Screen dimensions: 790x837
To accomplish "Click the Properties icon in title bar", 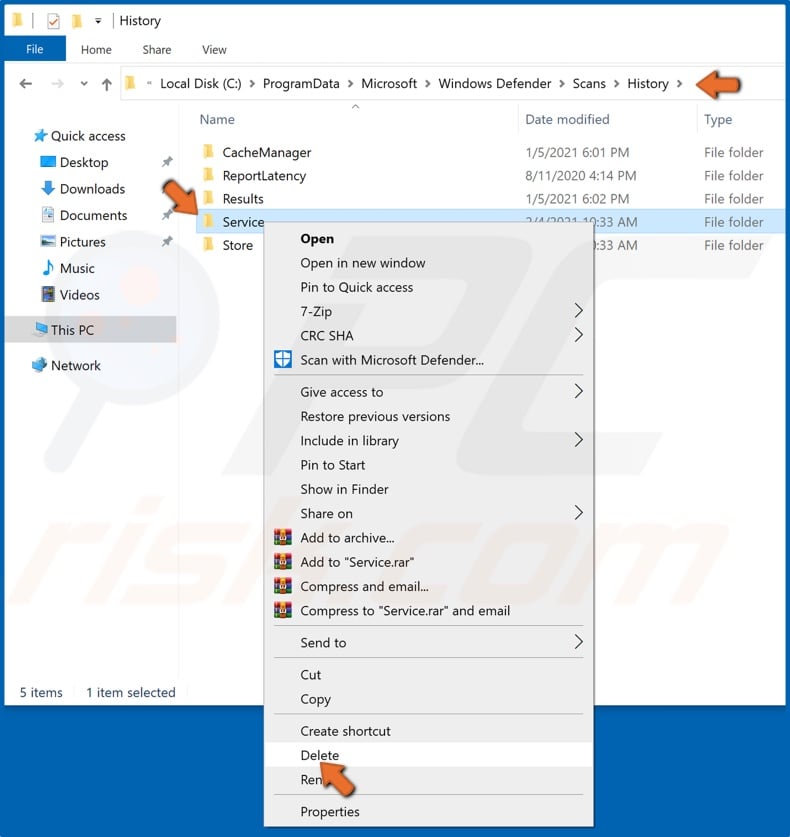I will point(53,21).
